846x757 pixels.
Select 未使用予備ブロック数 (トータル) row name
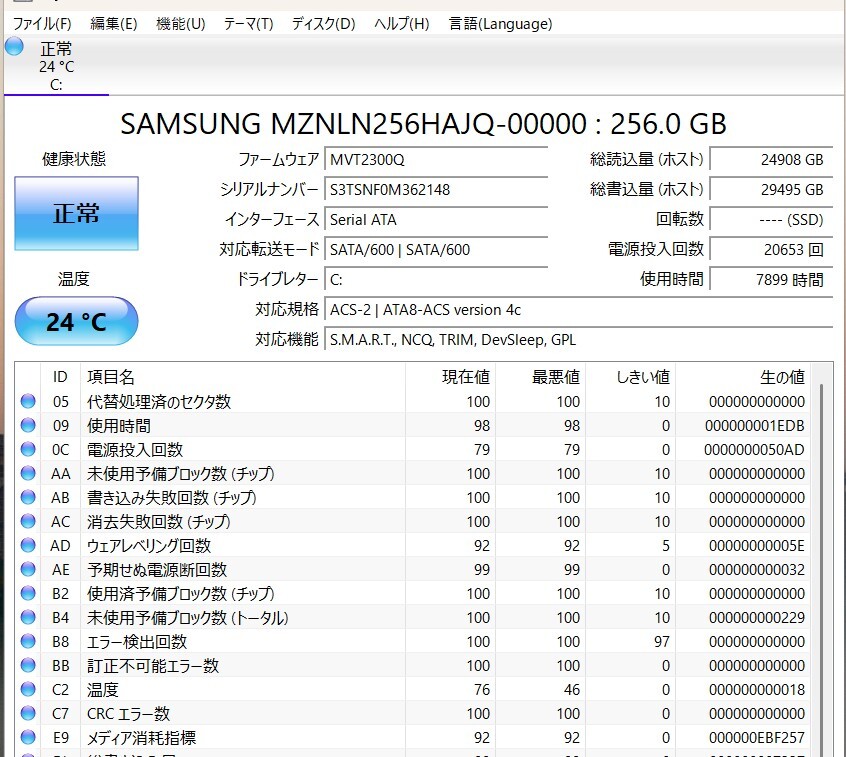coord(188,618)
